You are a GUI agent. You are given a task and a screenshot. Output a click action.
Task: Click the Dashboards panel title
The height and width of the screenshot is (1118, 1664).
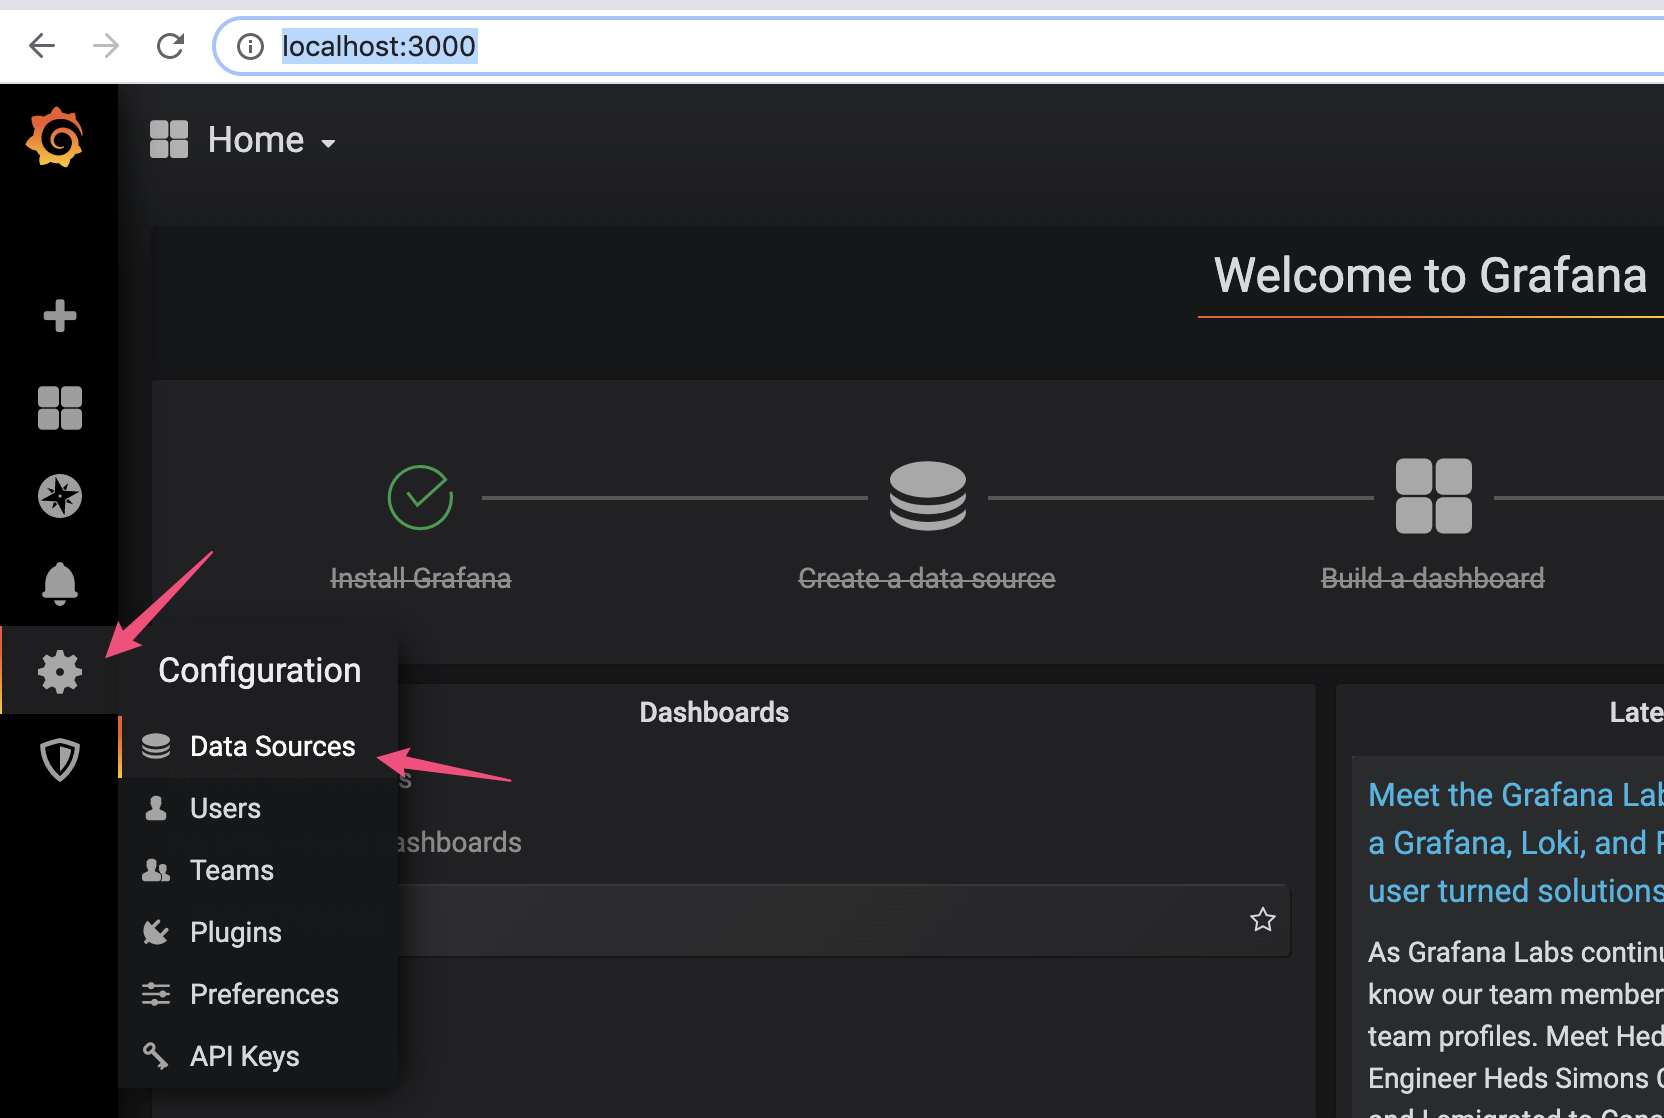click(714, 712)
